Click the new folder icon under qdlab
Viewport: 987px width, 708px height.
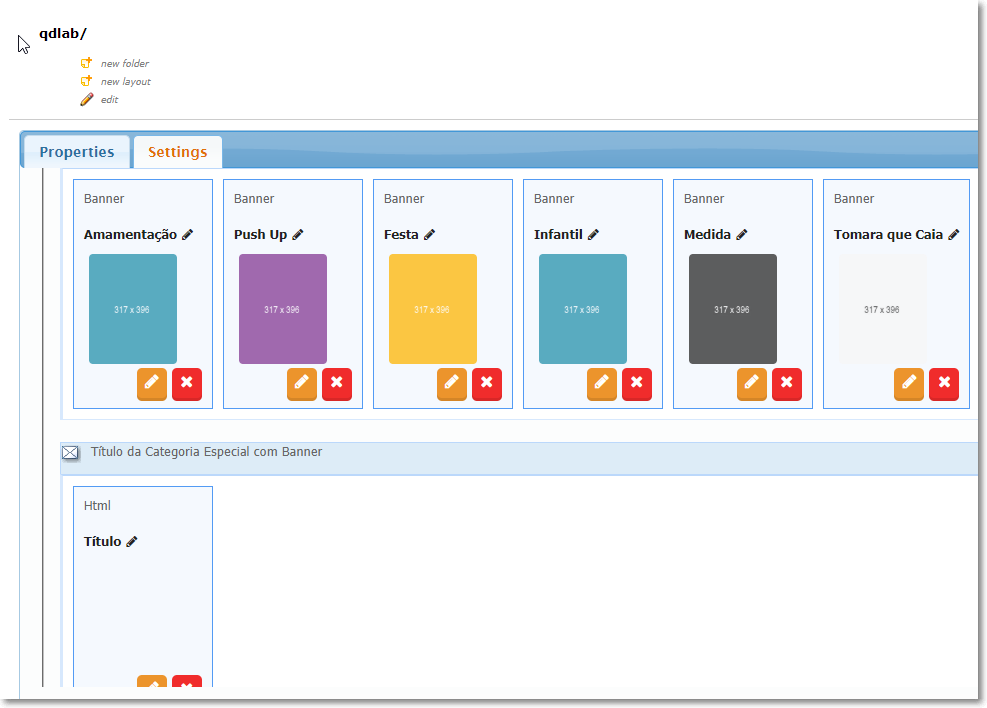pos(87,63)
